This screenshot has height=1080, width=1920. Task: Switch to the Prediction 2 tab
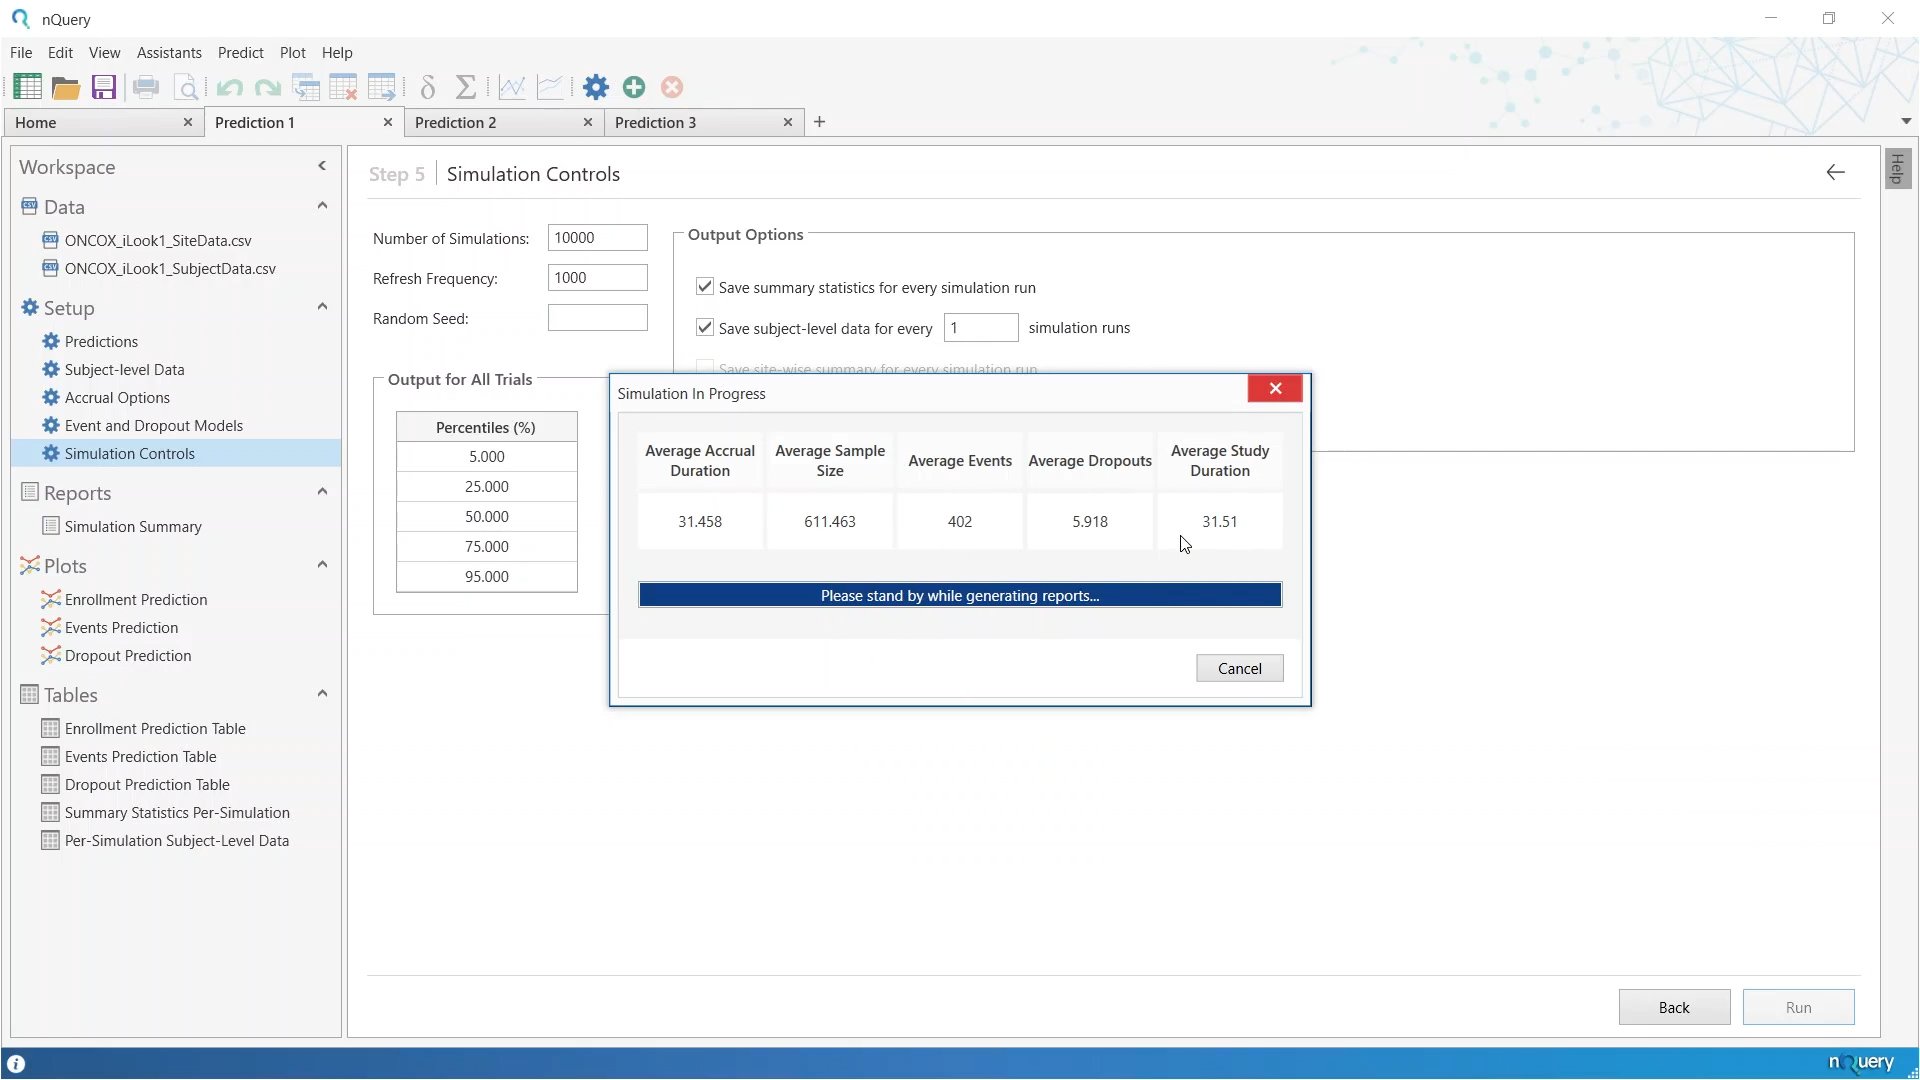(455, 122)
